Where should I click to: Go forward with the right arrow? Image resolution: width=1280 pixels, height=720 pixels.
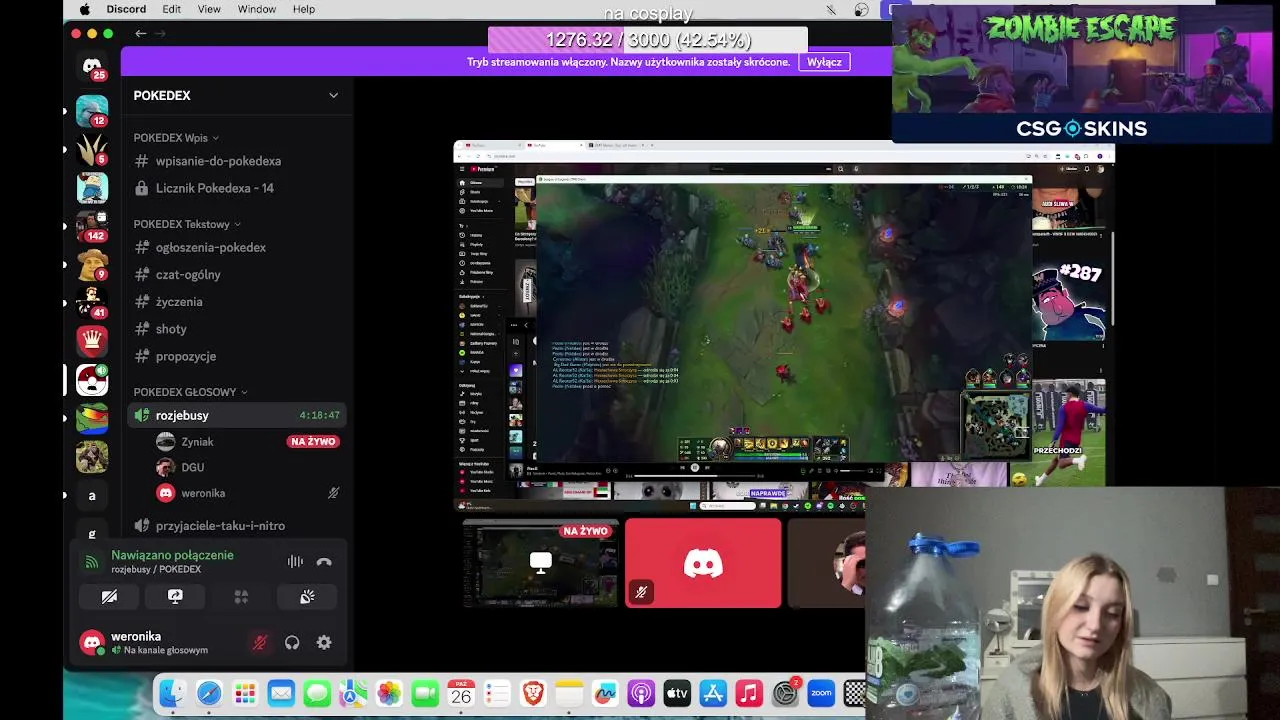(160, 33)
